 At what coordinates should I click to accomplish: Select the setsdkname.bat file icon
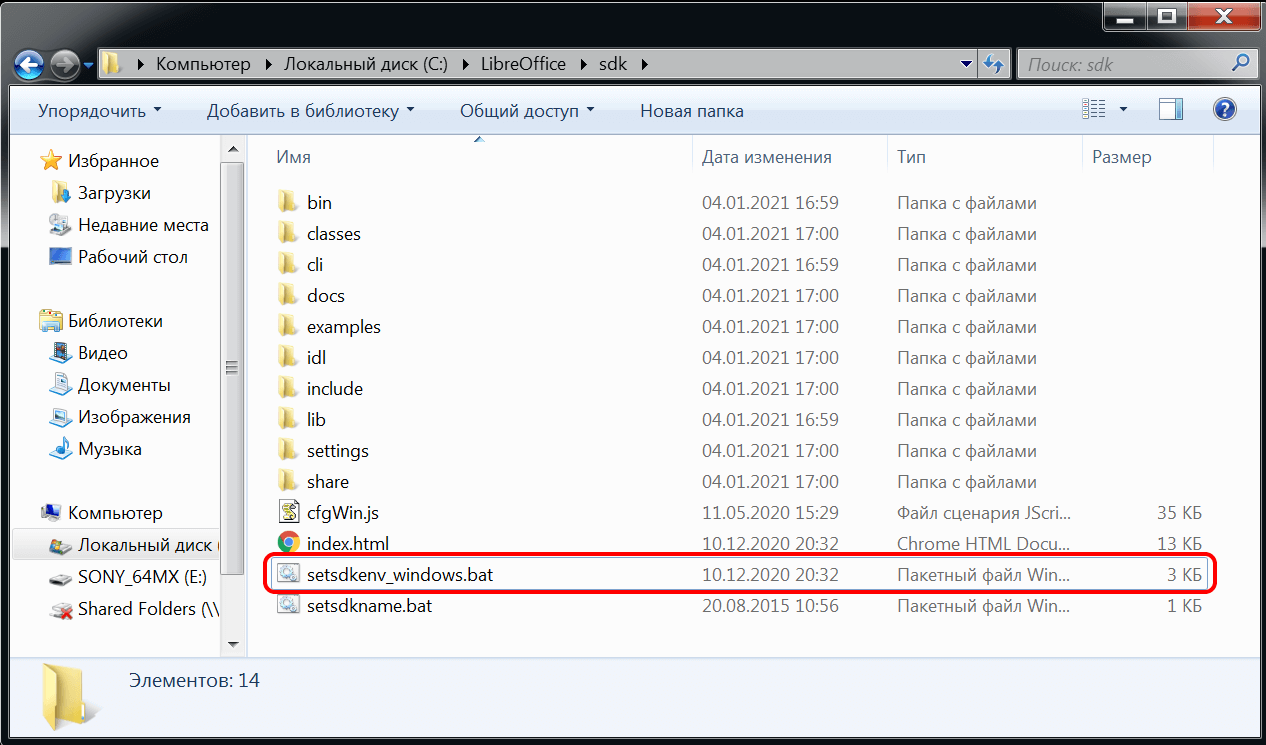pyautogui.click(x=288, y=605)
